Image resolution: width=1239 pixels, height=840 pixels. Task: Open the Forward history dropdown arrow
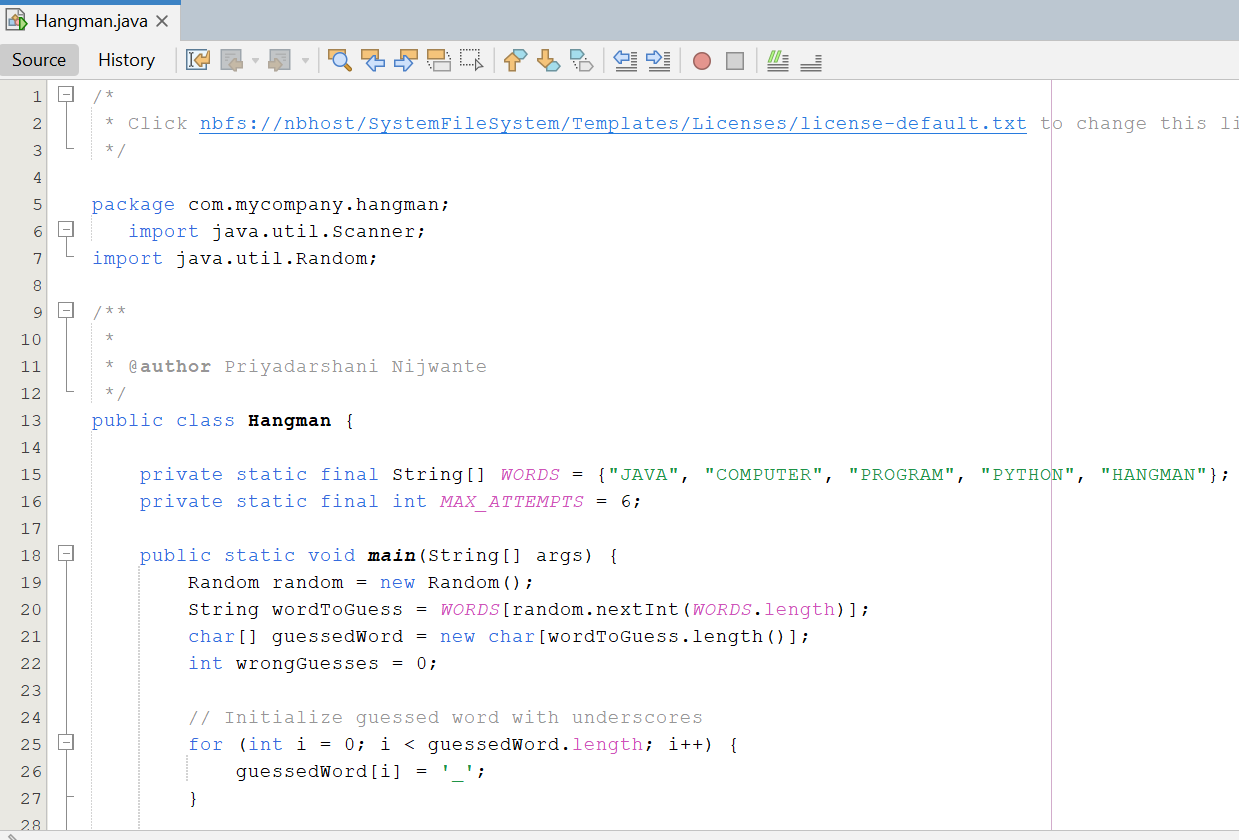pos(304,60)
